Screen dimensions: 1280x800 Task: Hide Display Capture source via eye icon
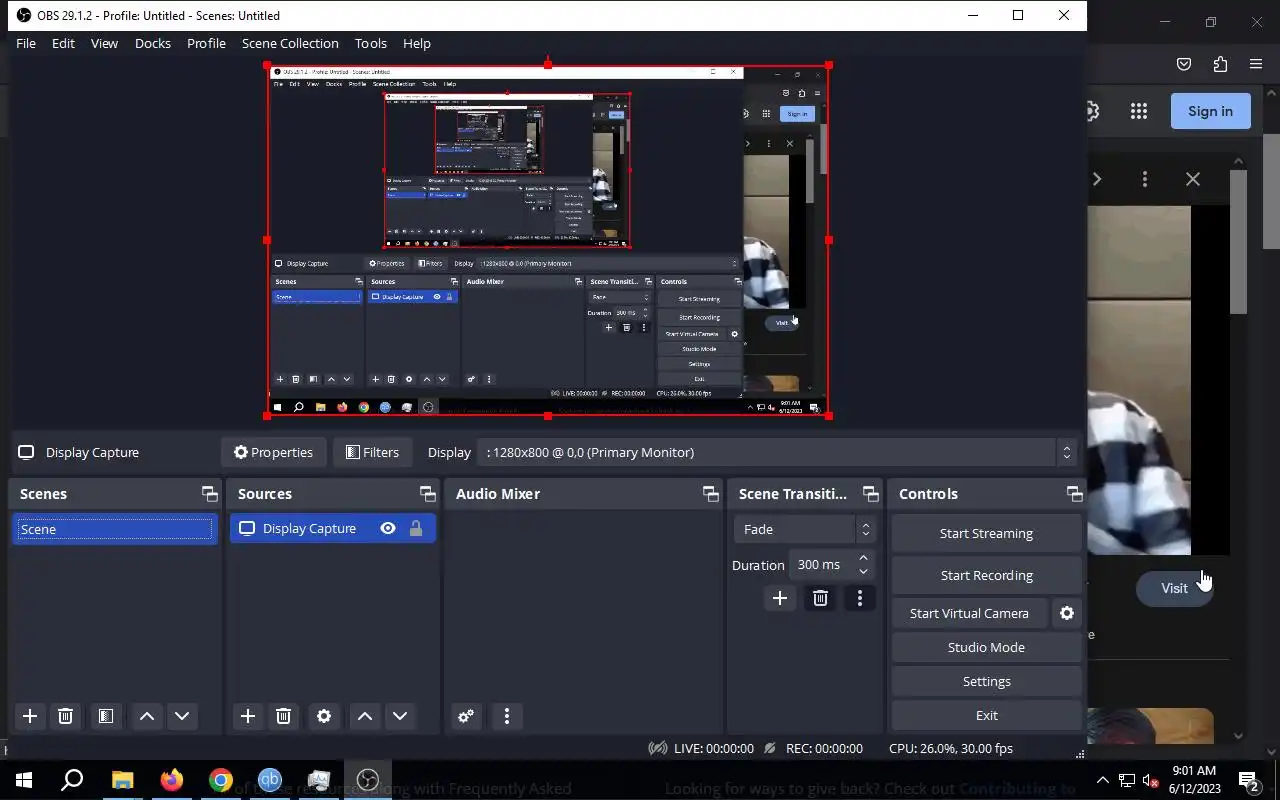[388, 528]
